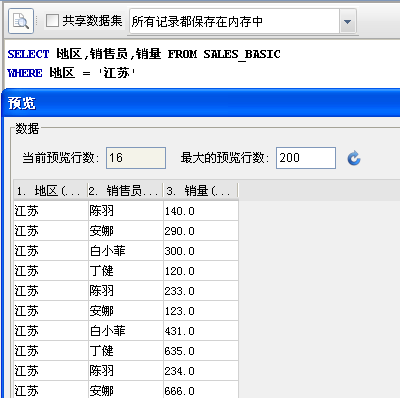Select the cell with value 431.0
Screen dimensions: 400x398
click(x=201, y=331)
